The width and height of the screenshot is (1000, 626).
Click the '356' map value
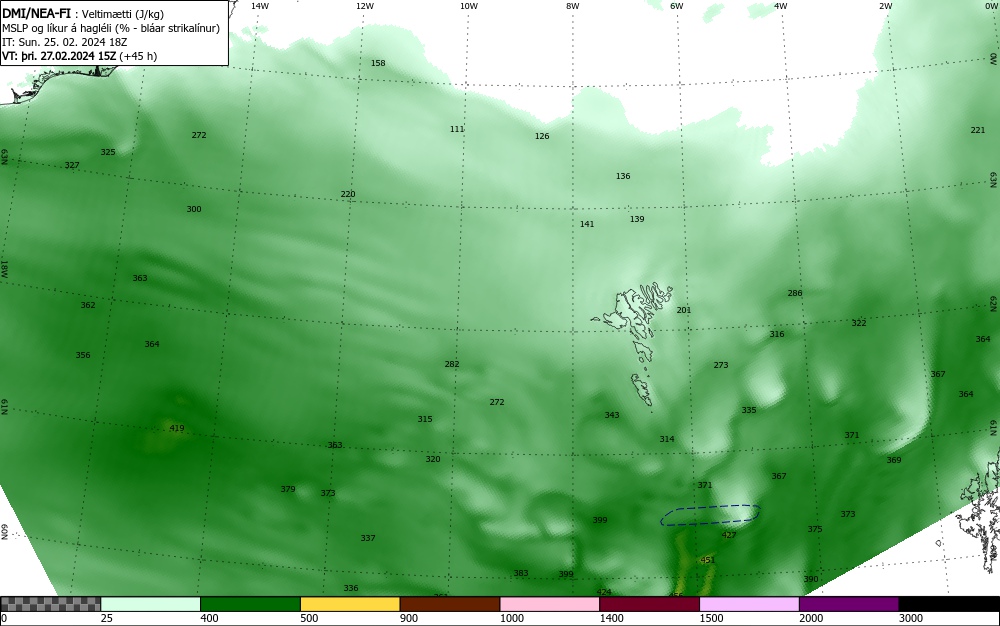[83, 355]
